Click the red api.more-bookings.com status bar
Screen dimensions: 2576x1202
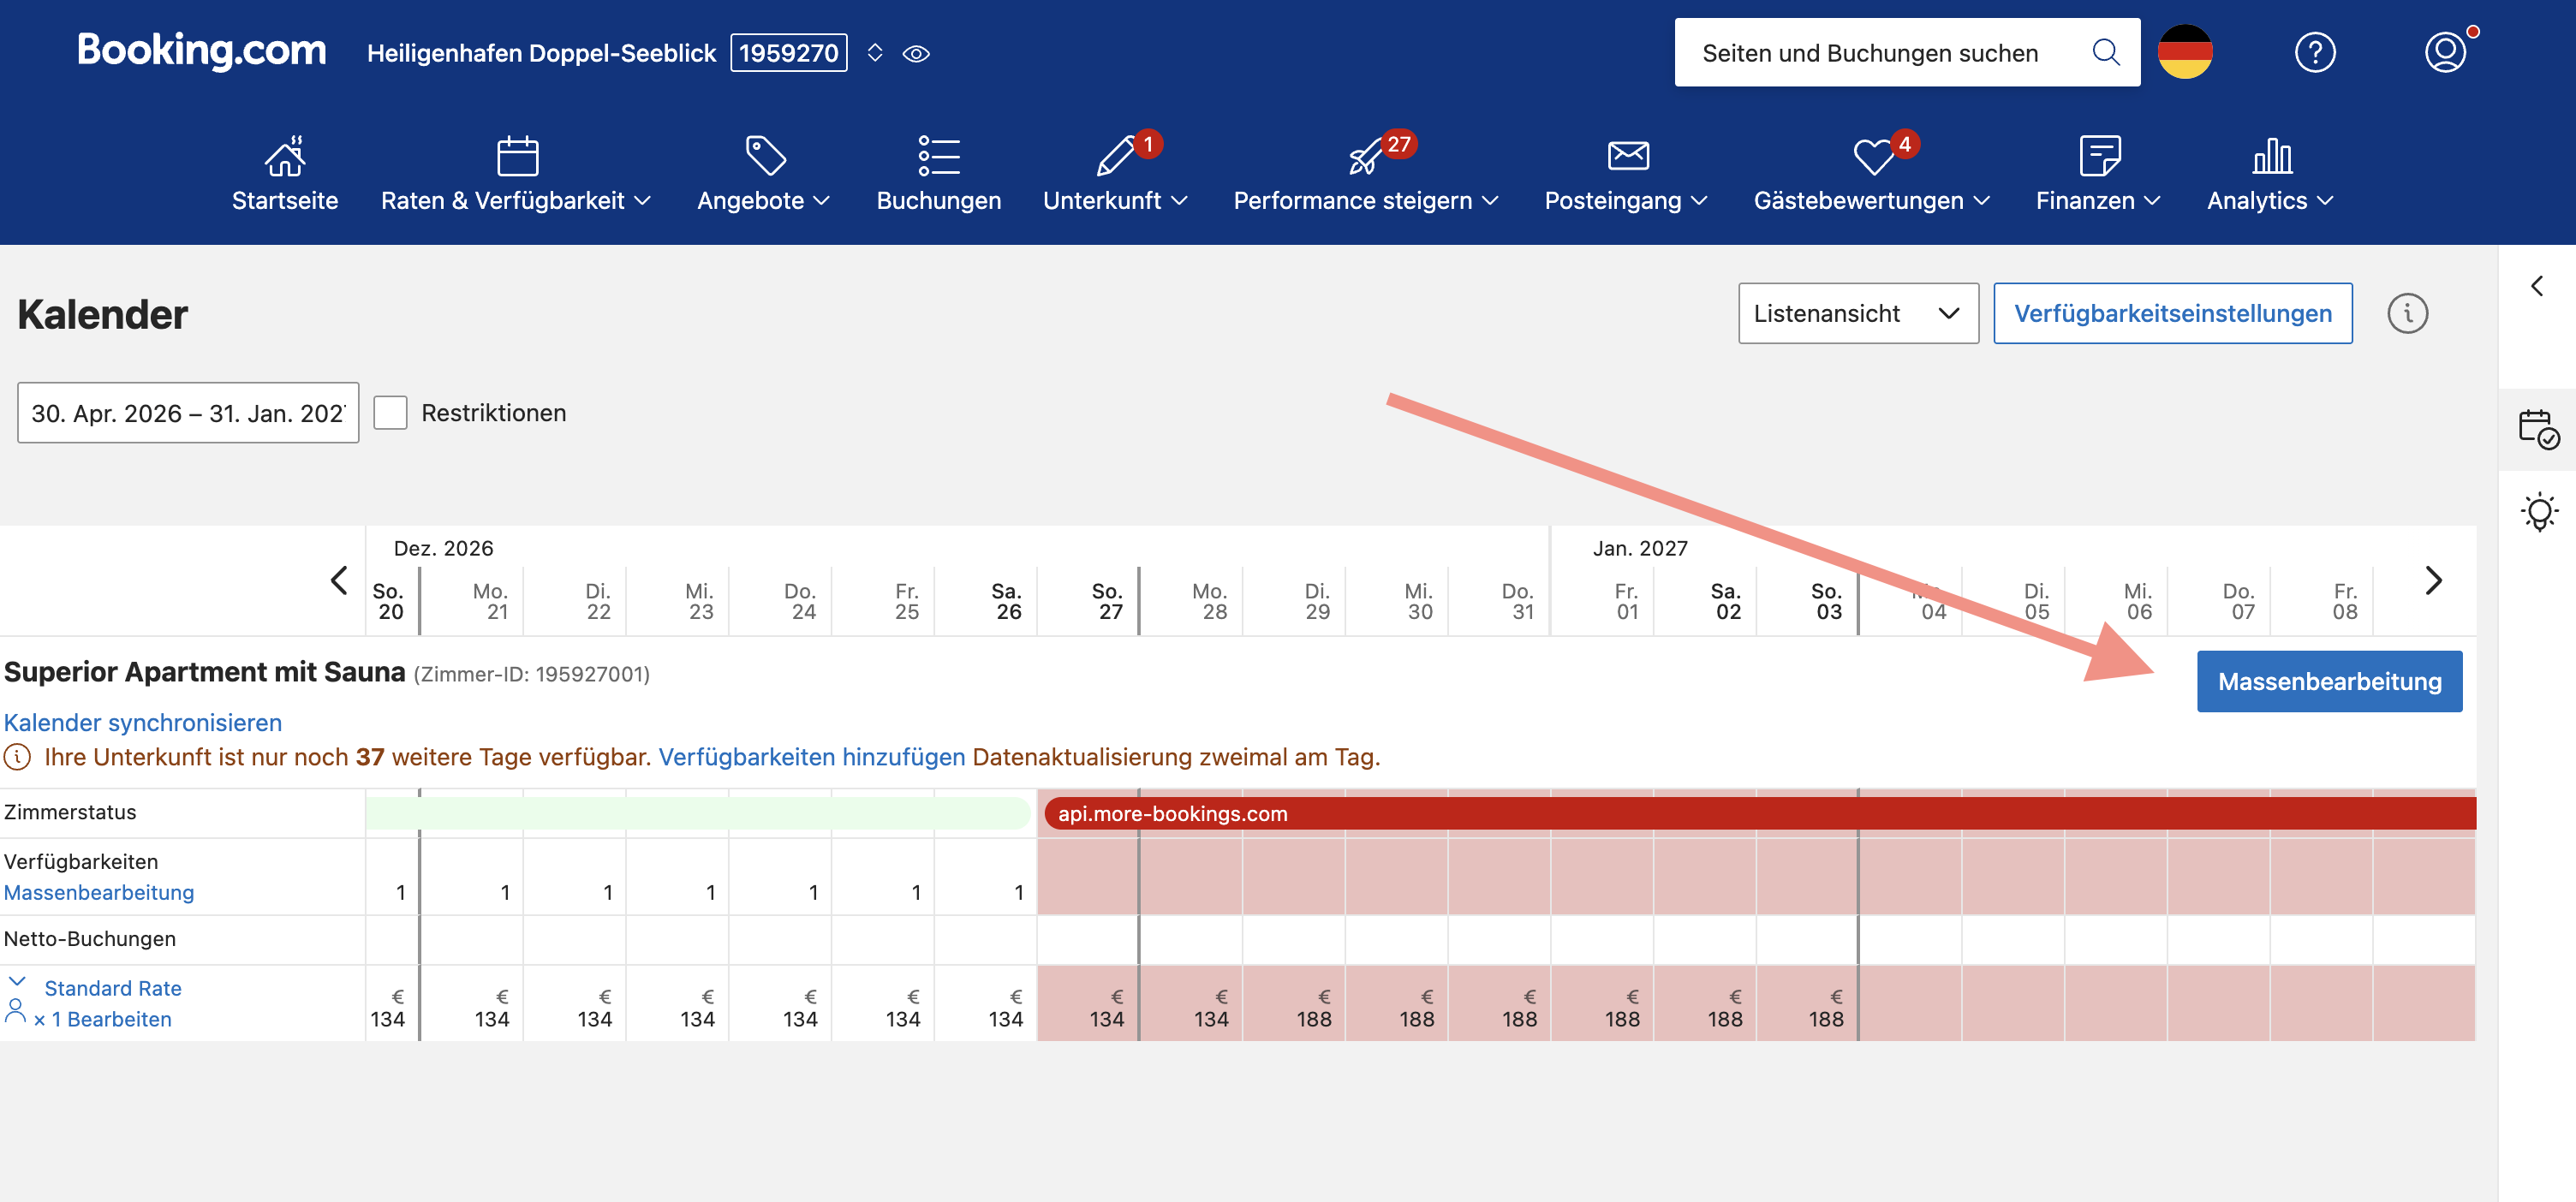[x=1759, y=813]
